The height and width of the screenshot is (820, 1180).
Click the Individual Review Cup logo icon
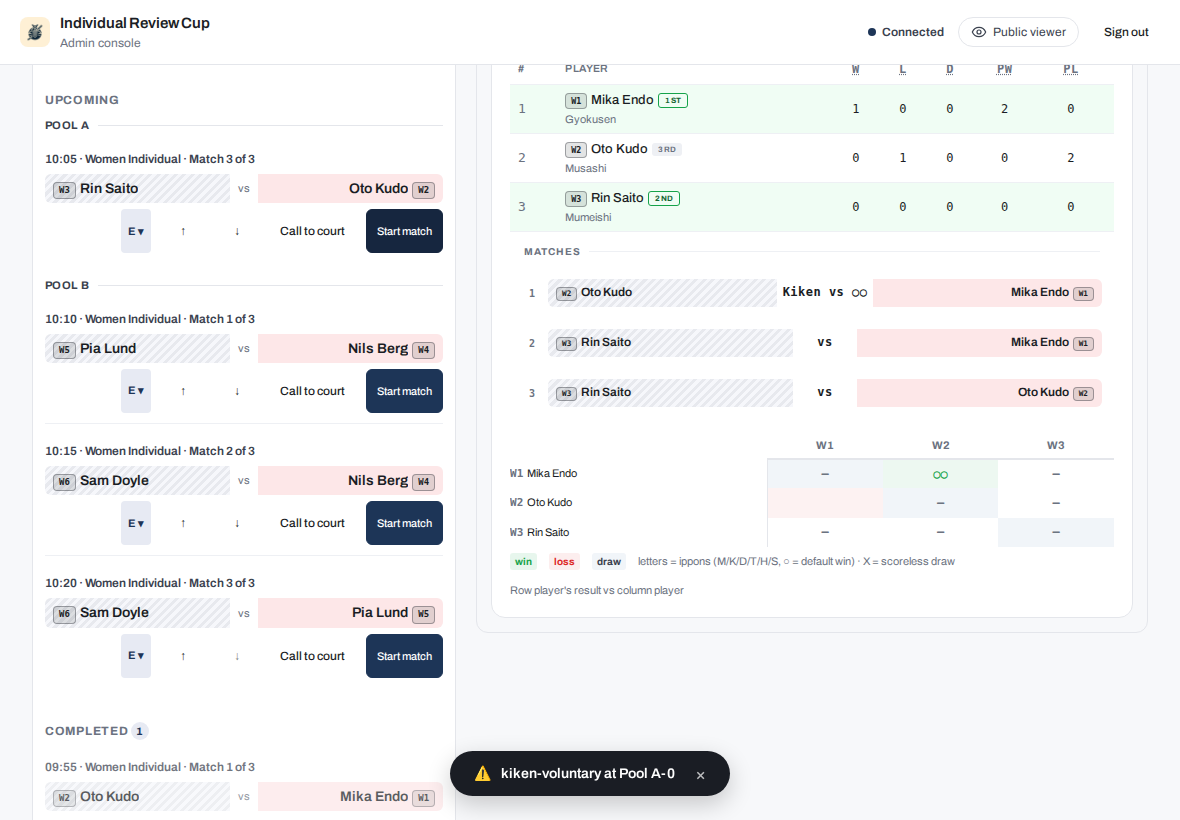pyautogui.click(x=35, y=32)
